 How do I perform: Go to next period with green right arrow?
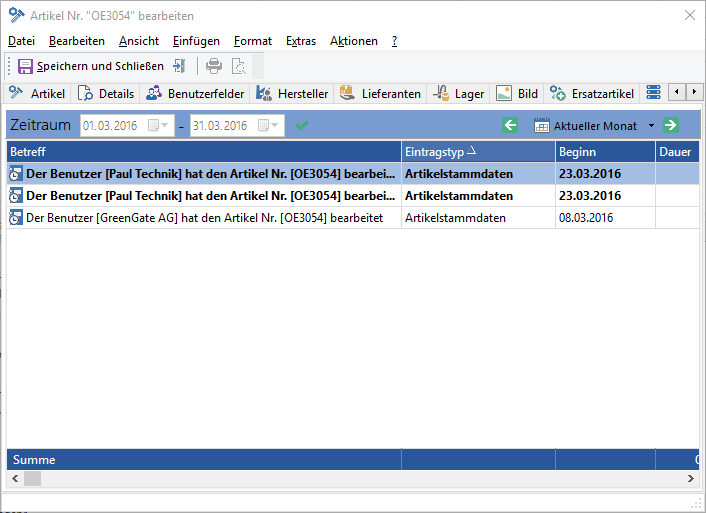point(671,125)
